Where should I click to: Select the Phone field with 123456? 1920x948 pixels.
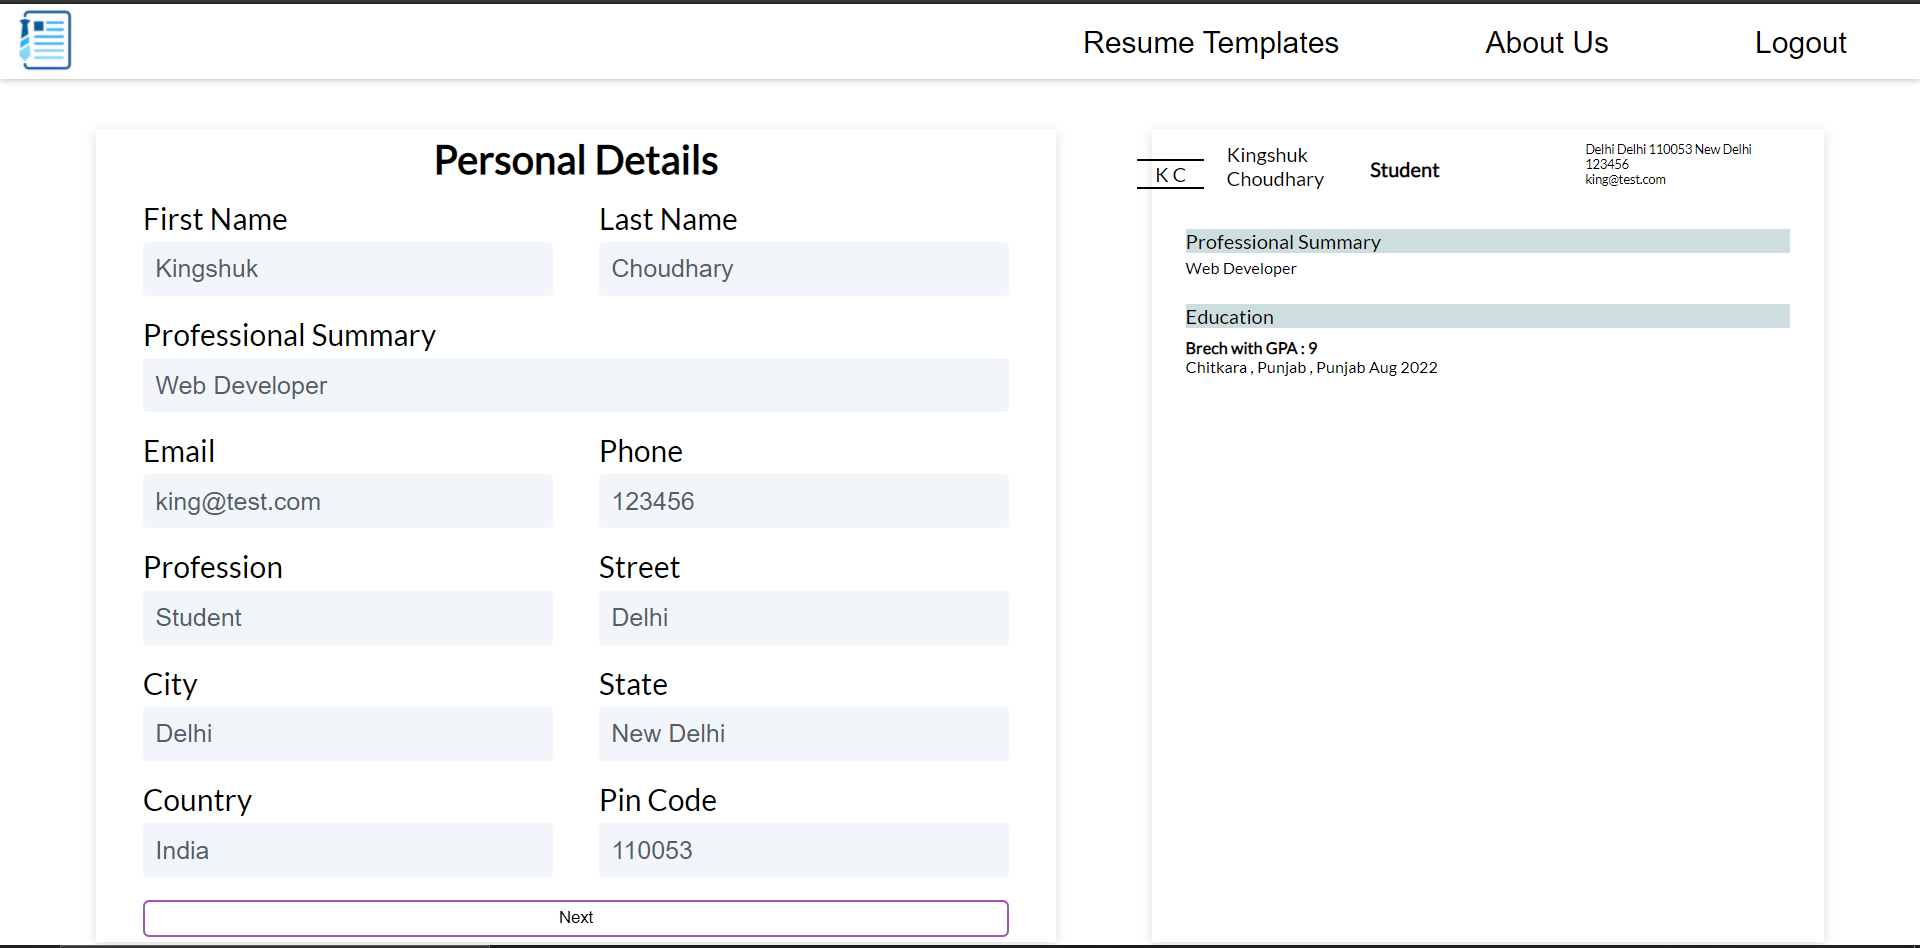804,501
